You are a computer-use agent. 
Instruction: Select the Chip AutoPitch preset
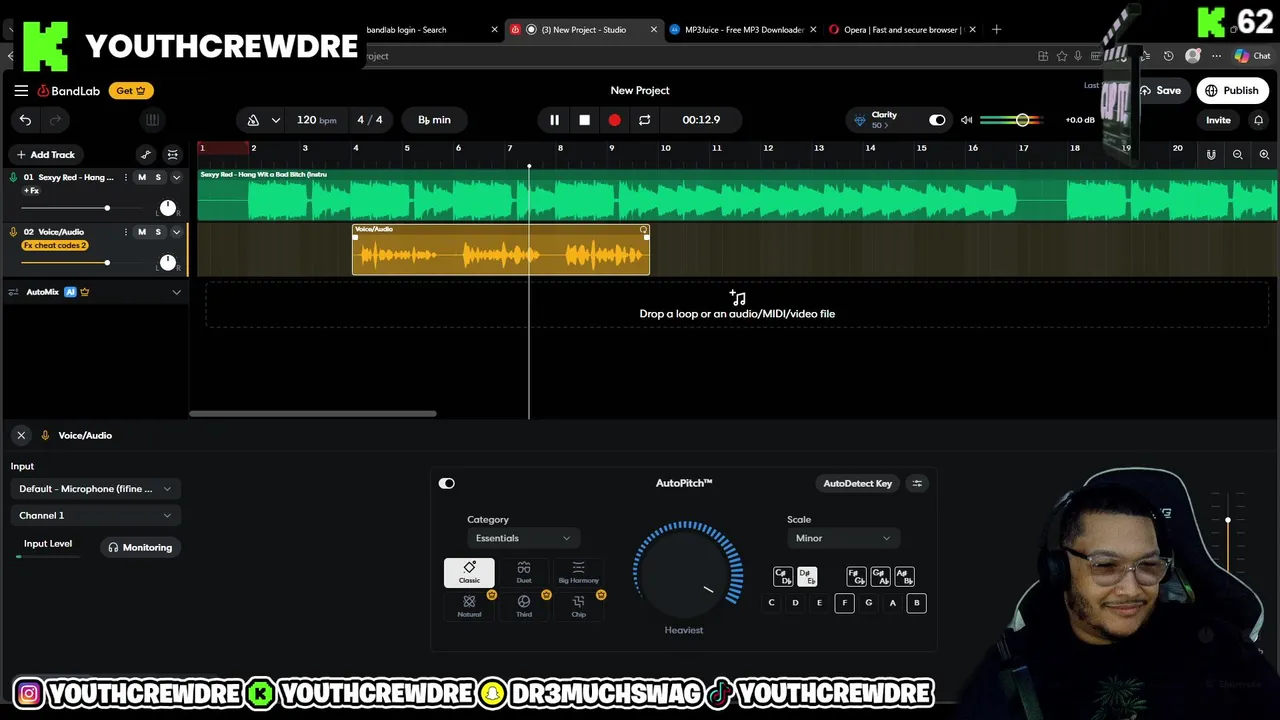pos(578,606)
